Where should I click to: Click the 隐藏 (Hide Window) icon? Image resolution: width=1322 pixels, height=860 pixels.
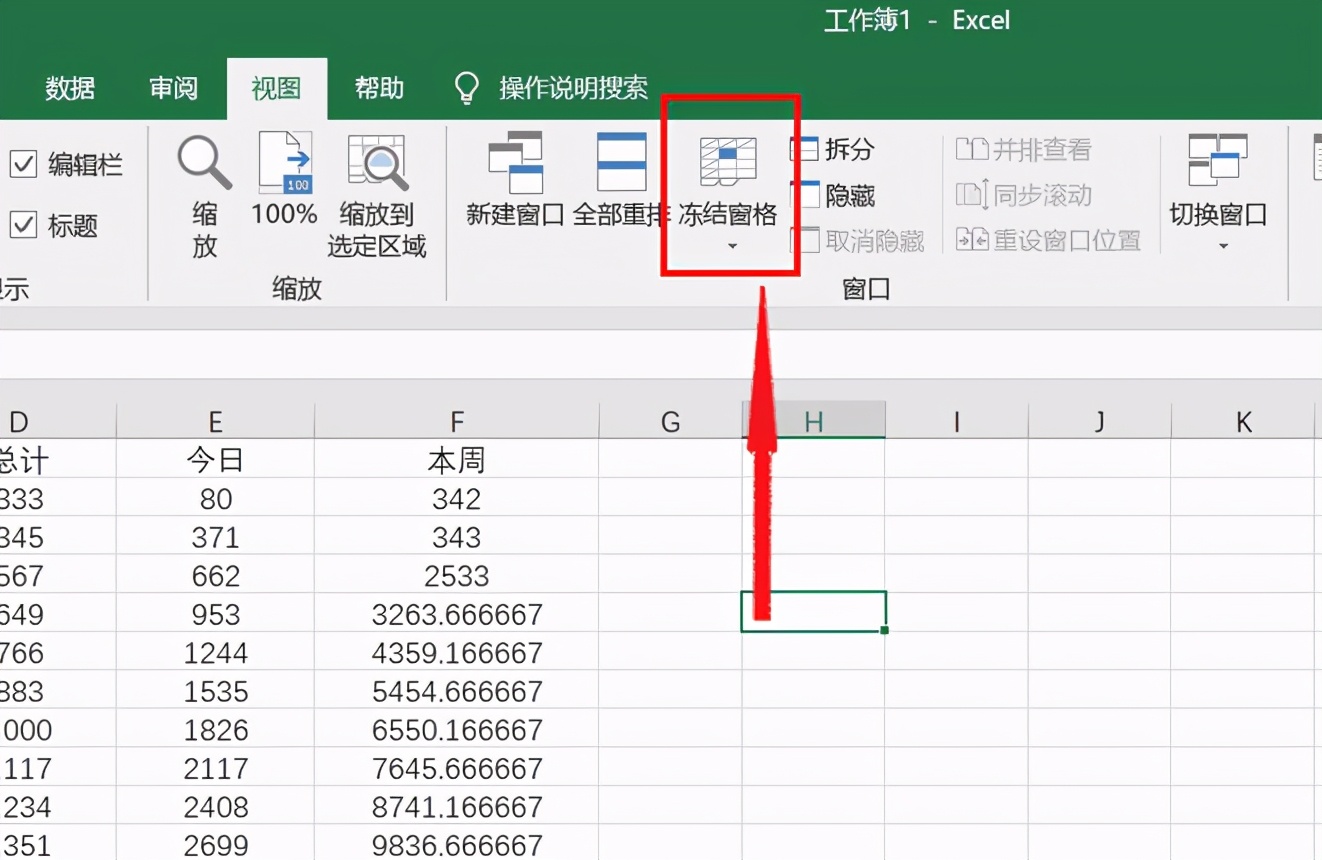[837, 194]
